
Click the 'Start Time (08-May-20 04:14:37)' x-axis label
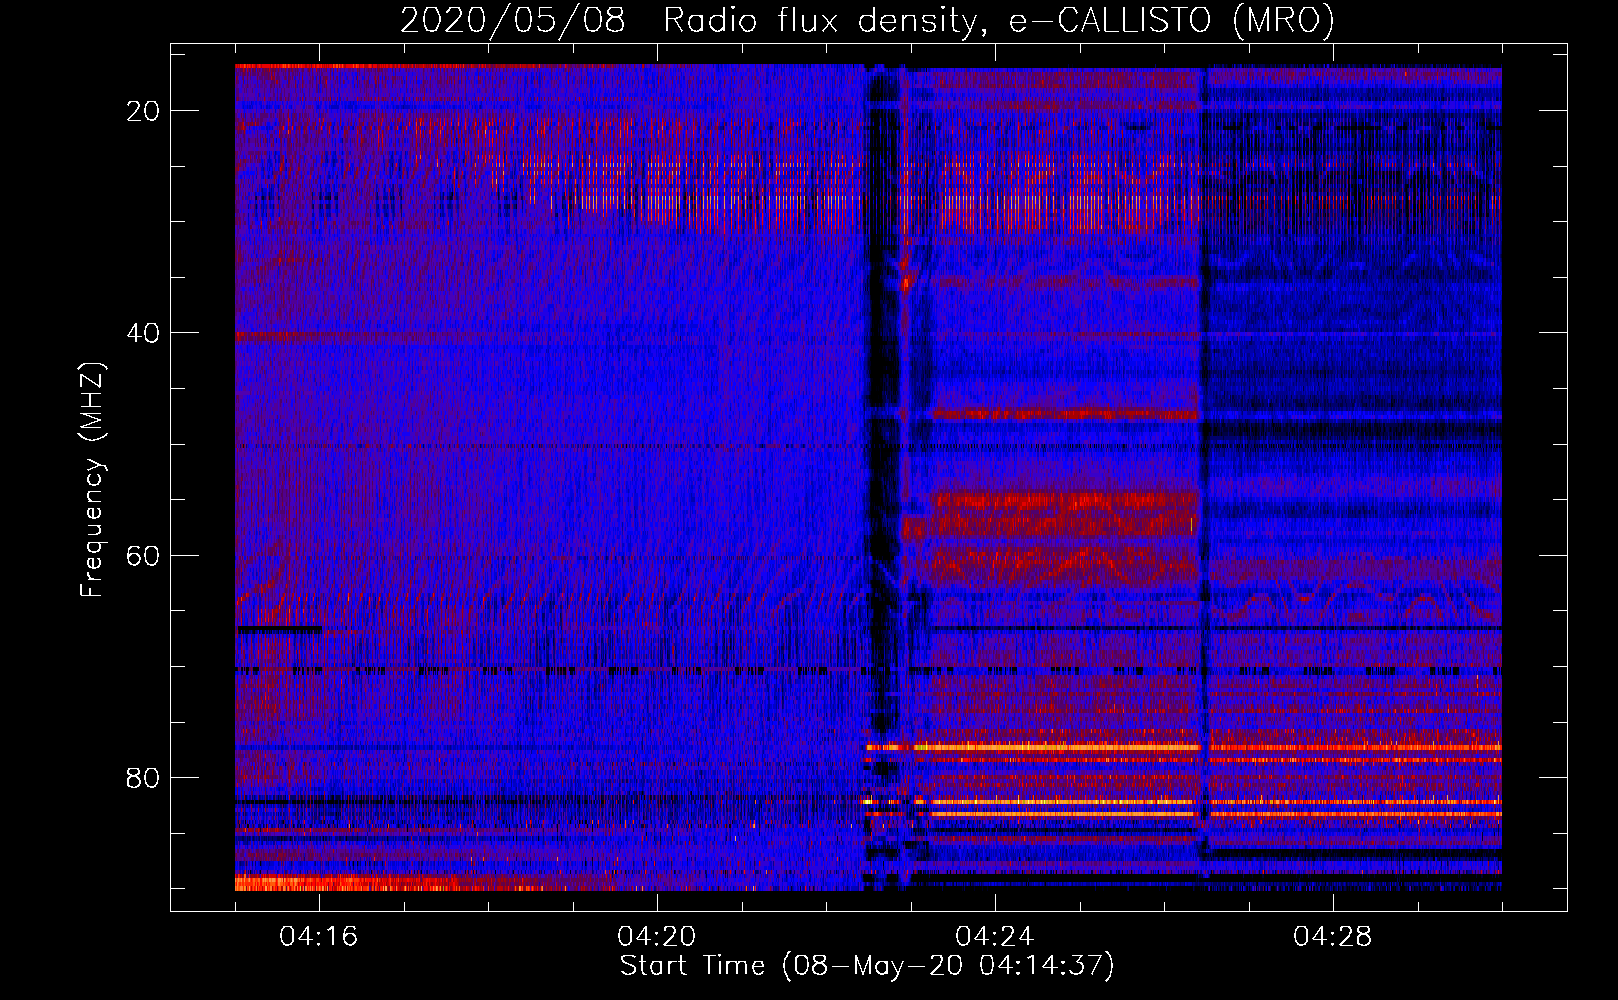tap(867, 966)
